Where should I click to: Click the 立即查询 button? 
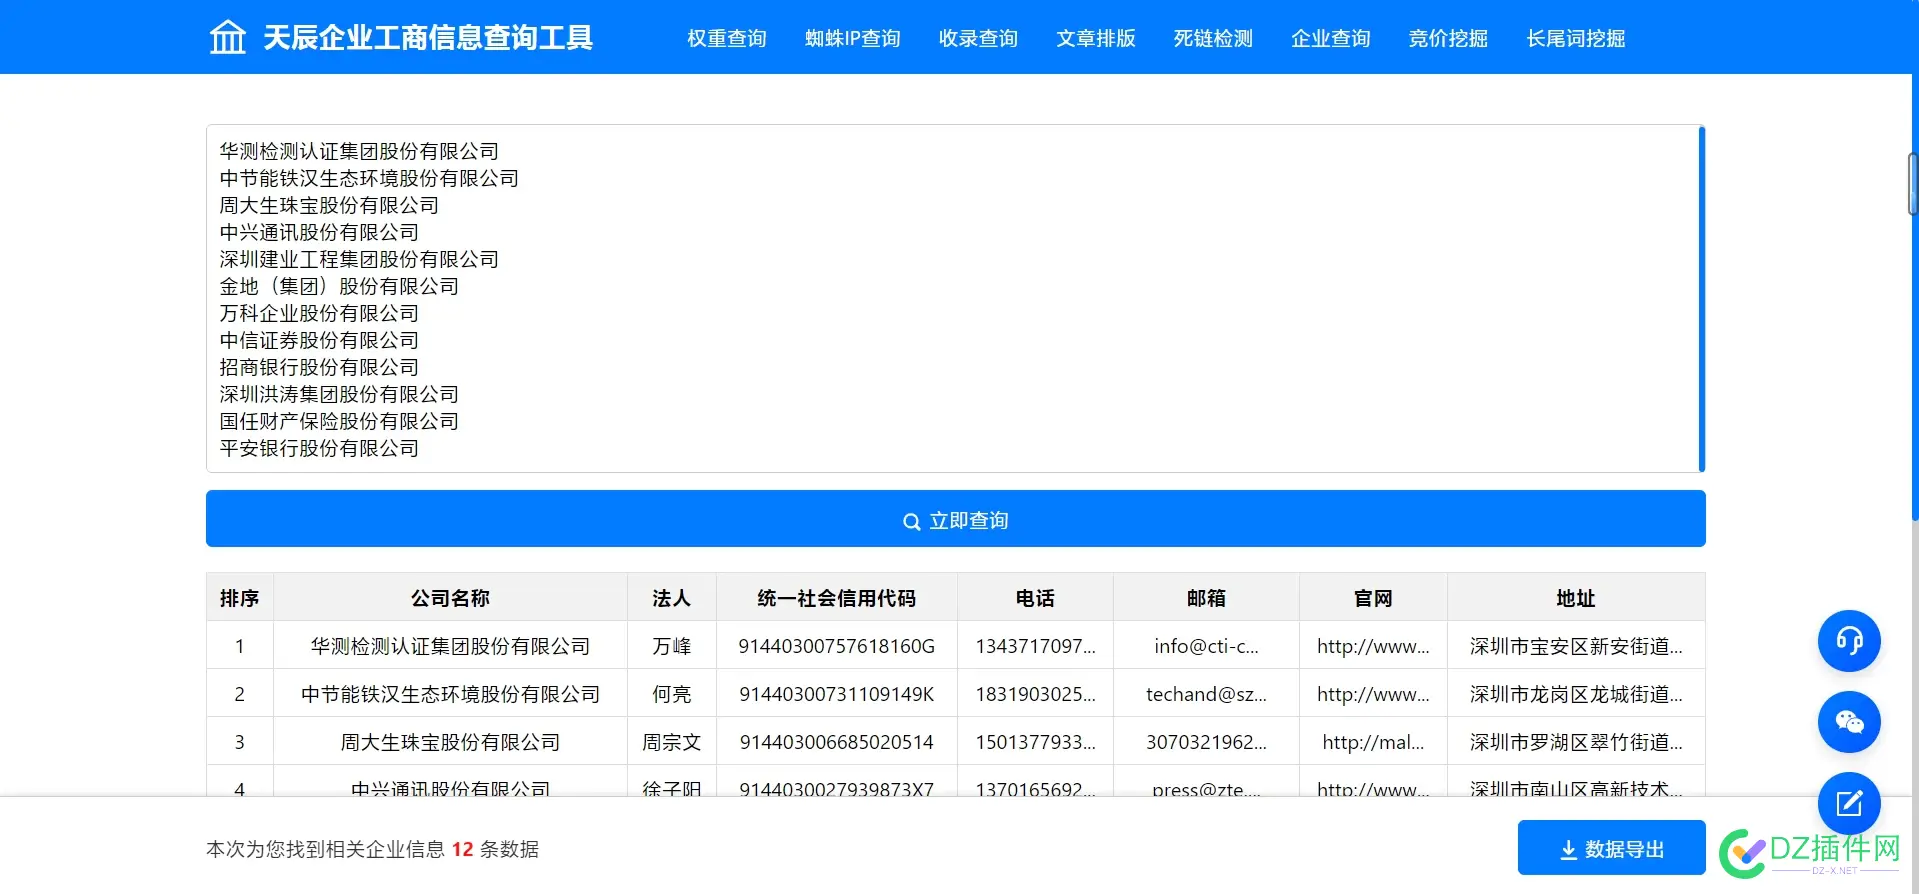(956, 518)
